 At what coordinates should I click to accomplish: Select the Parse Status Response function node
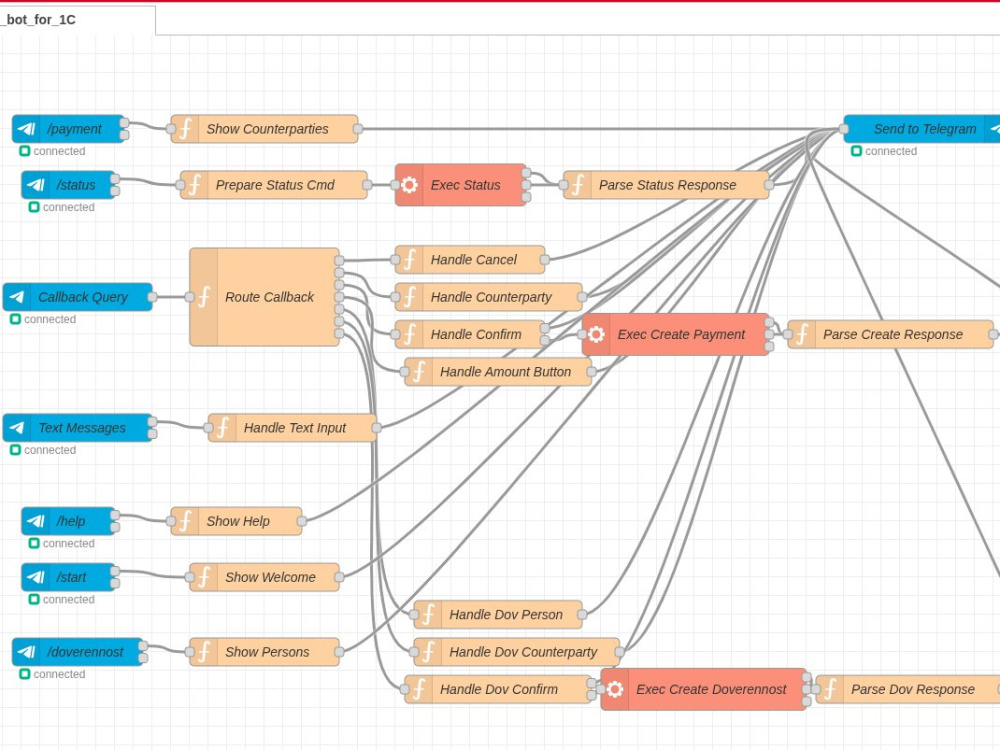[666, 185]
